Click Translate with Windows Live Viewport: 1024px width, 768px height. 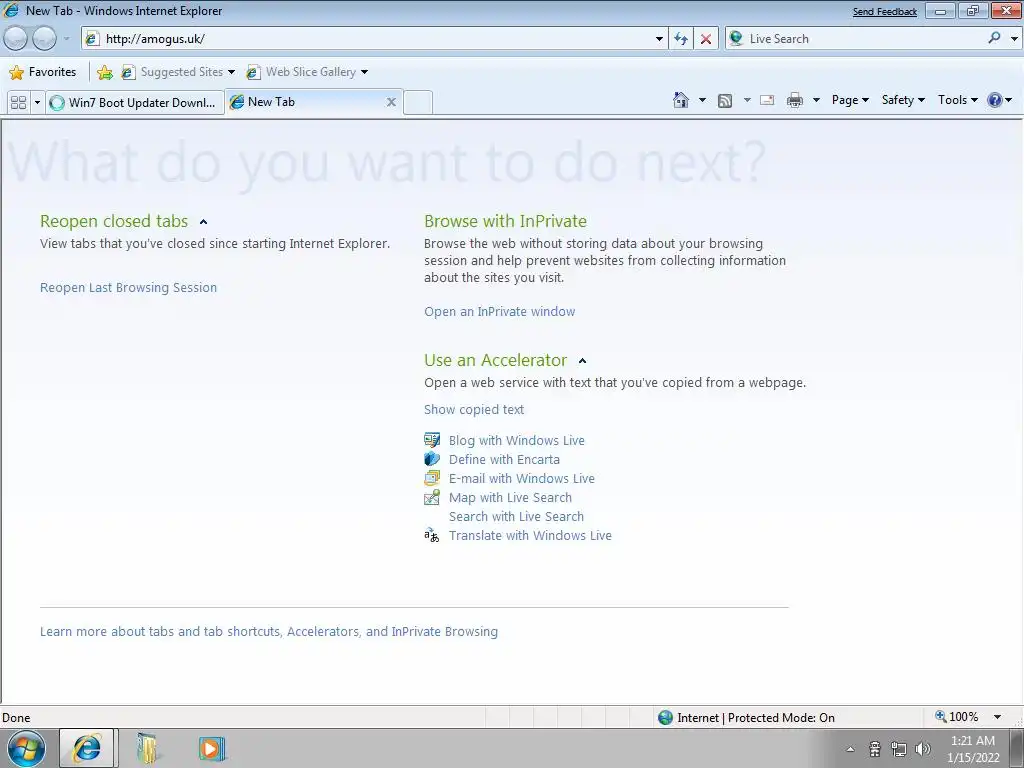530,535
